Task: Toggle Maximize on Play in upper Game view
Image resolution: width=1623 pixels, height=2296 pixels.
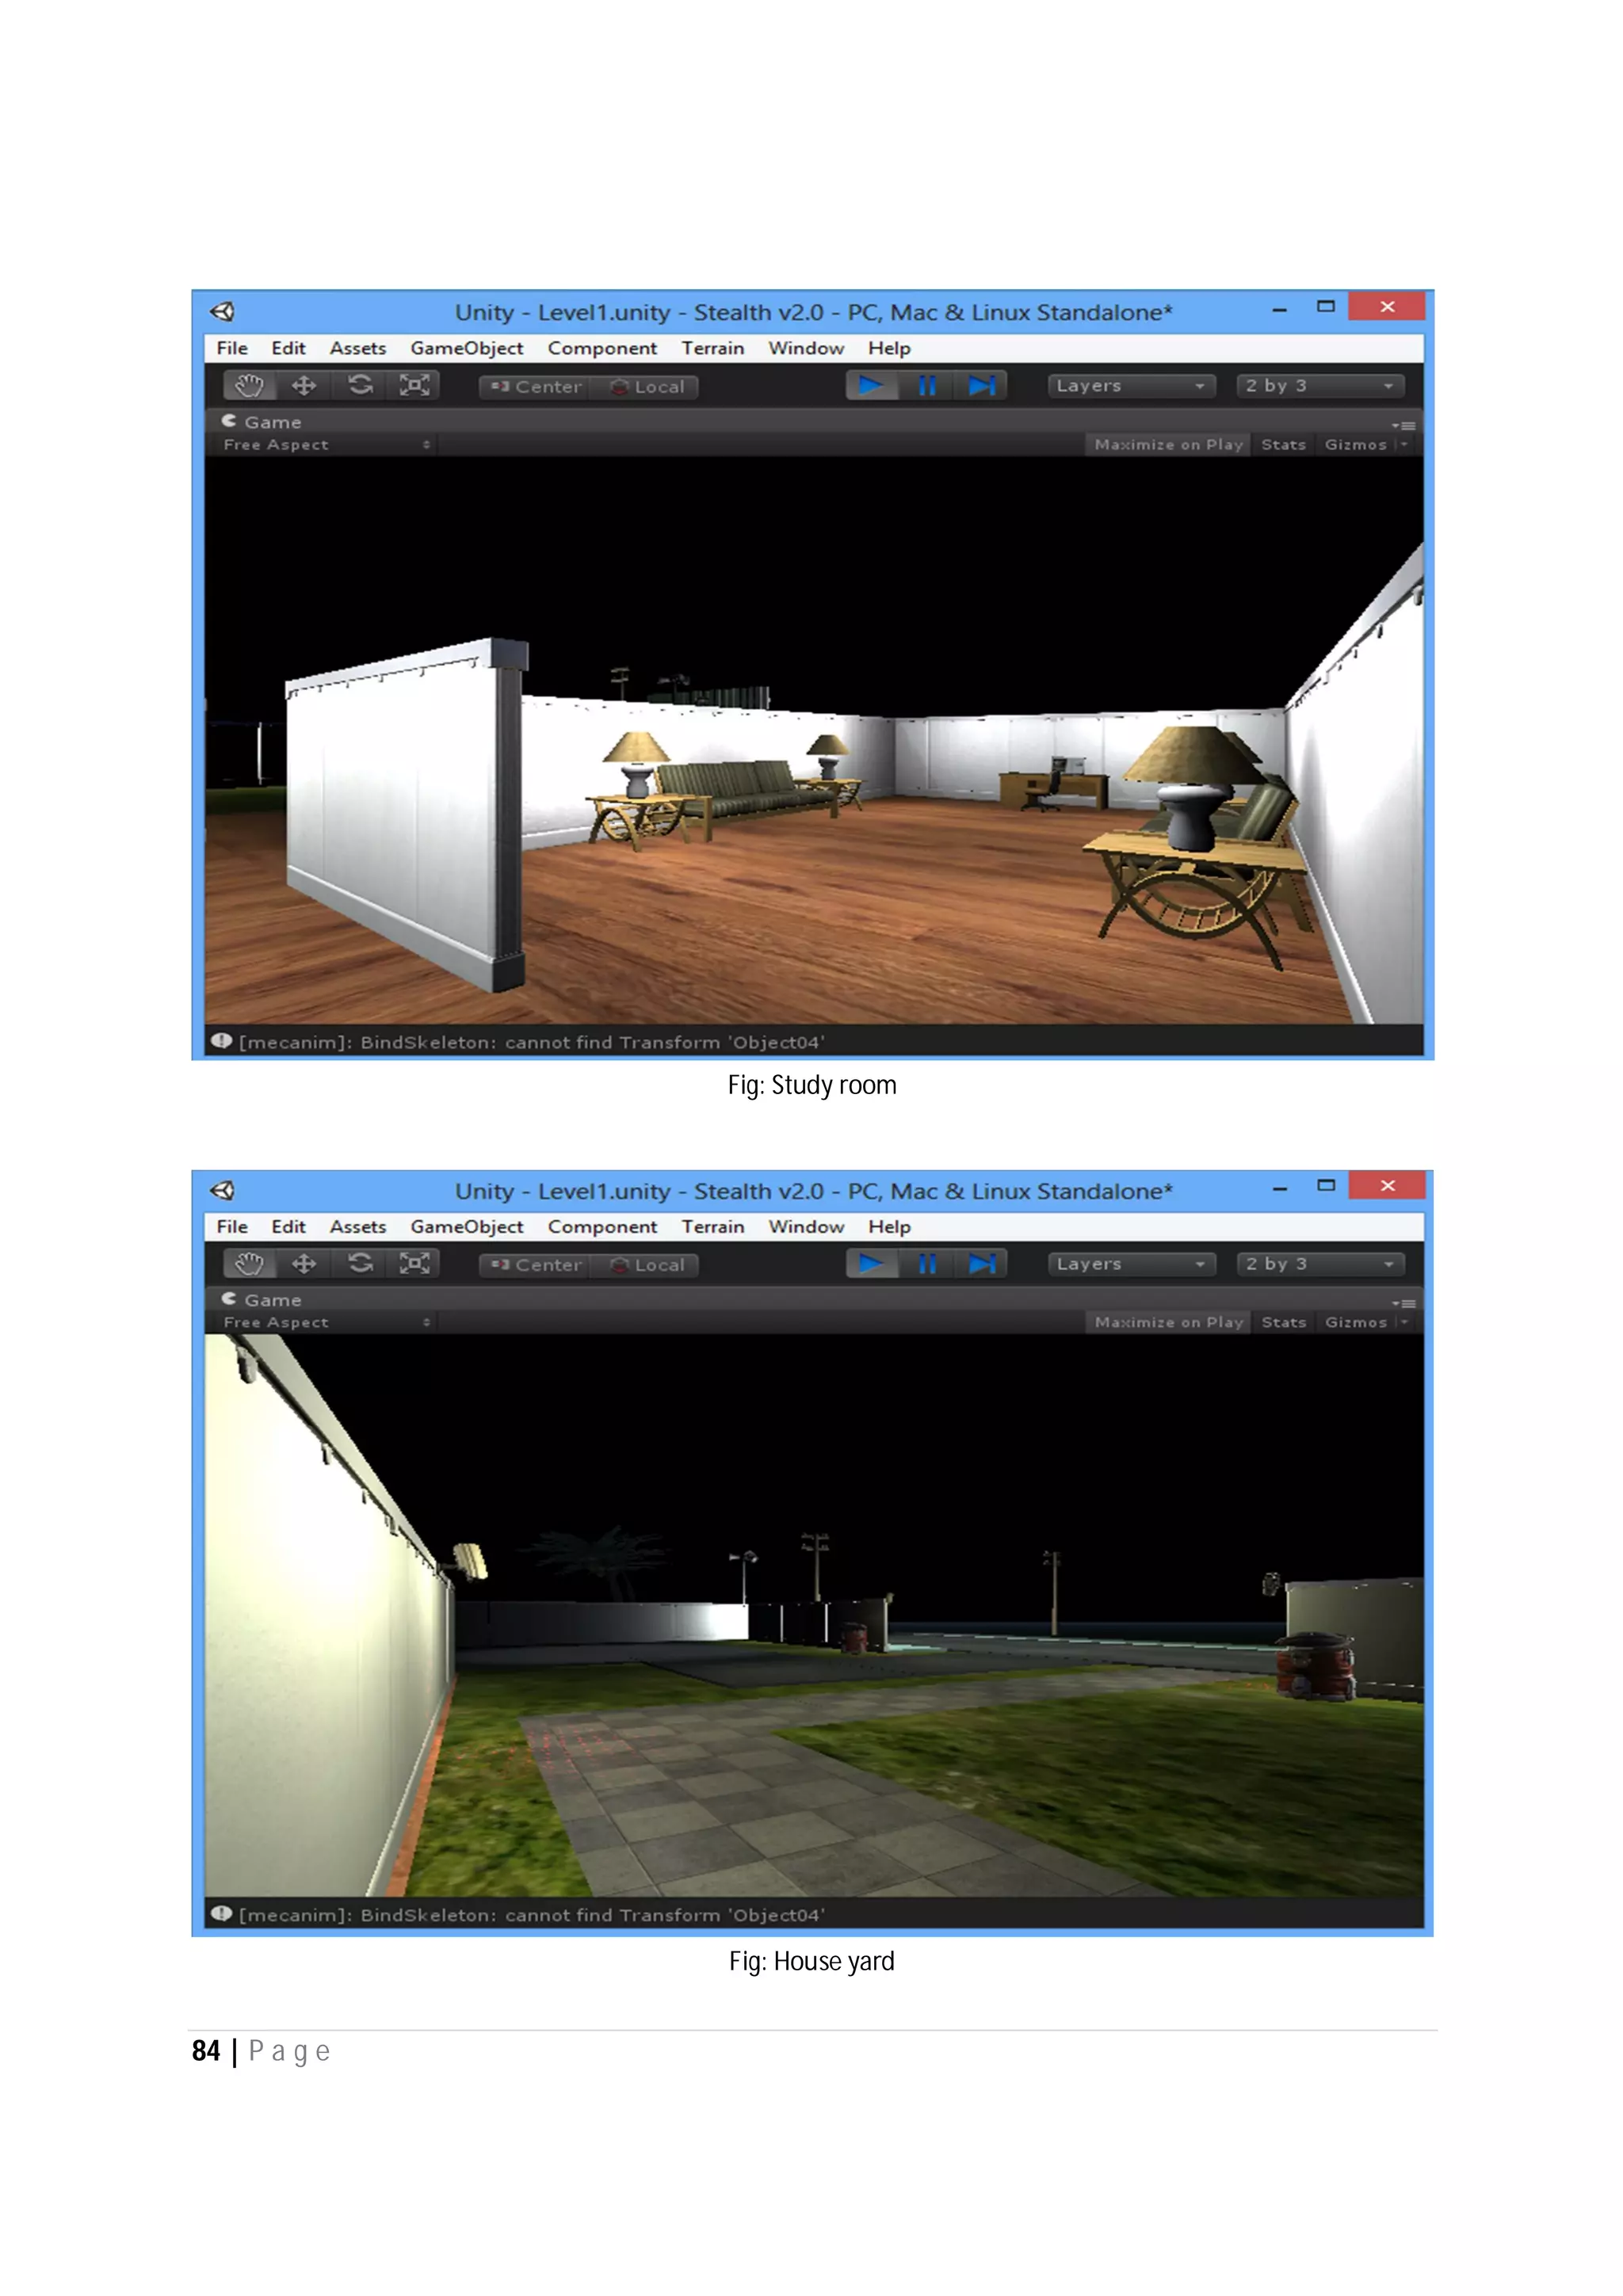Action: (x=1167, y=445)
